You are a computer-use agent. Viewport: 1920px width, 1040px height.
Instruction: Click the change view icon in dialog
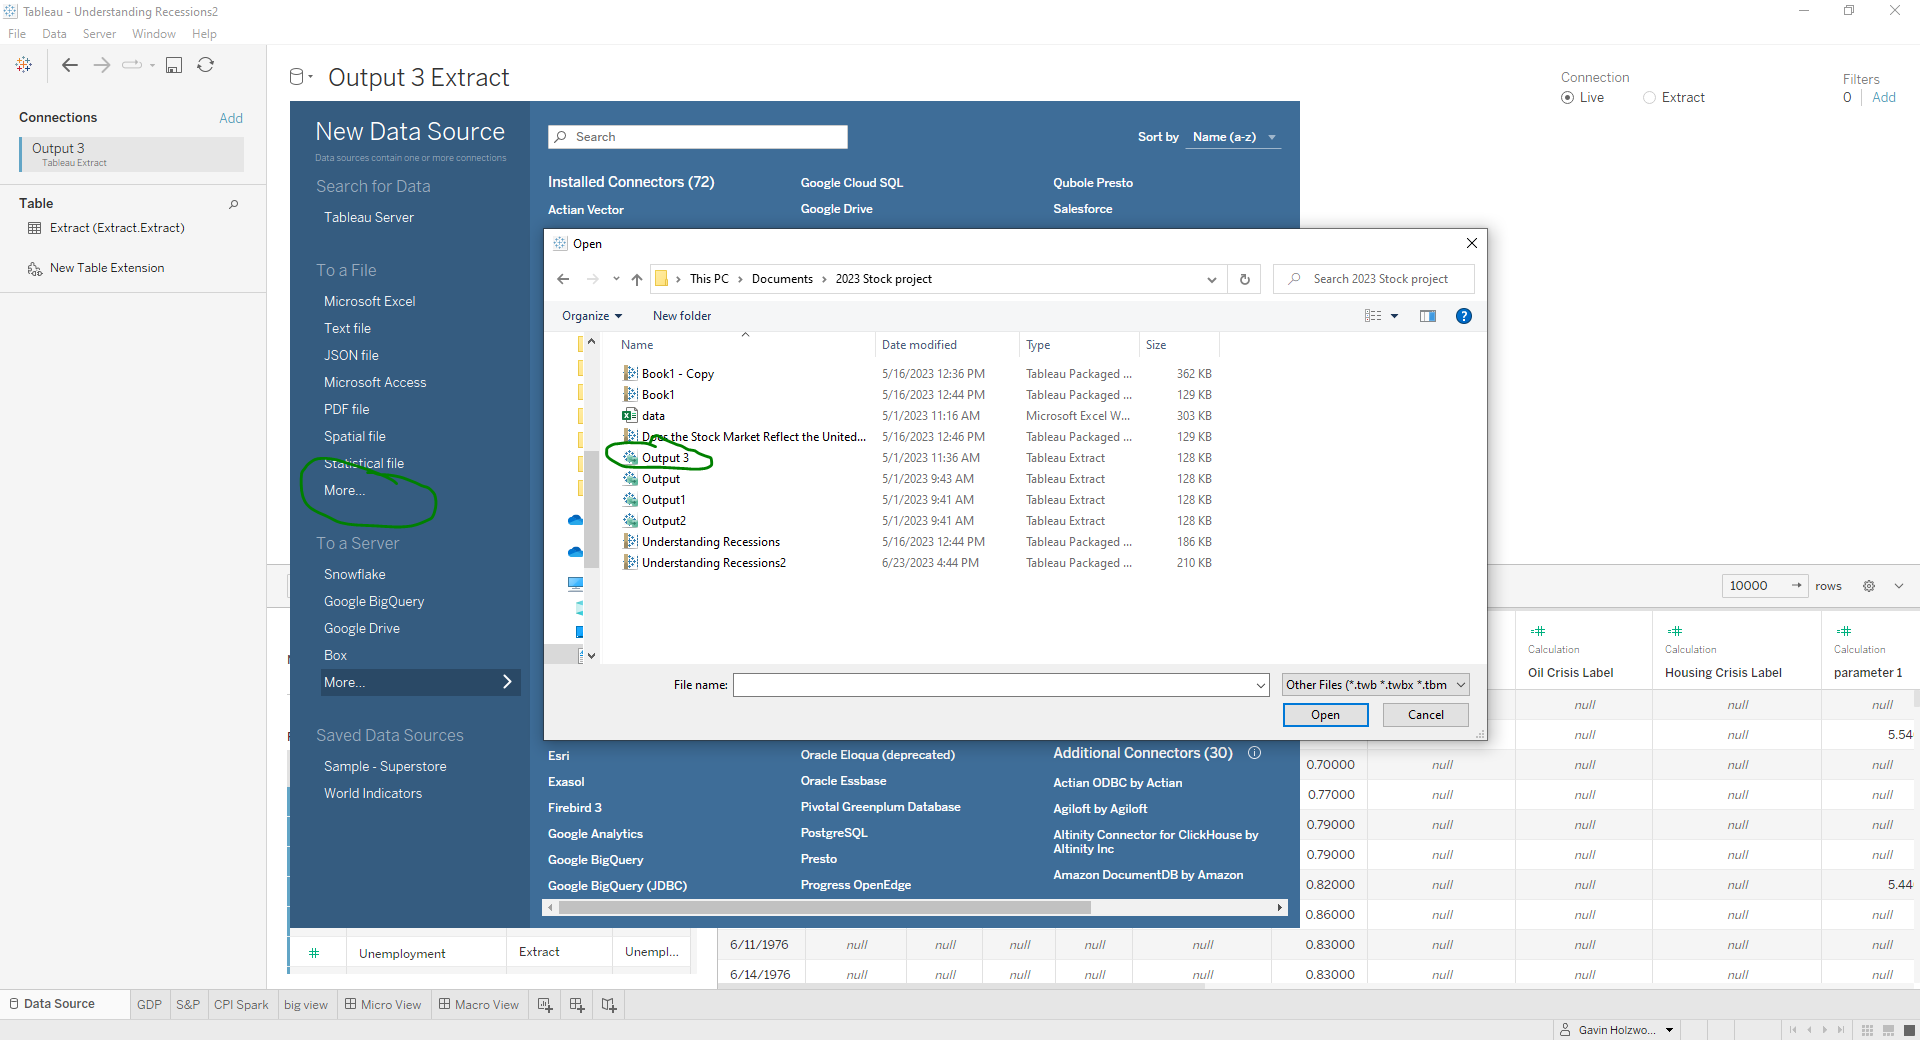coord(1373,316)
